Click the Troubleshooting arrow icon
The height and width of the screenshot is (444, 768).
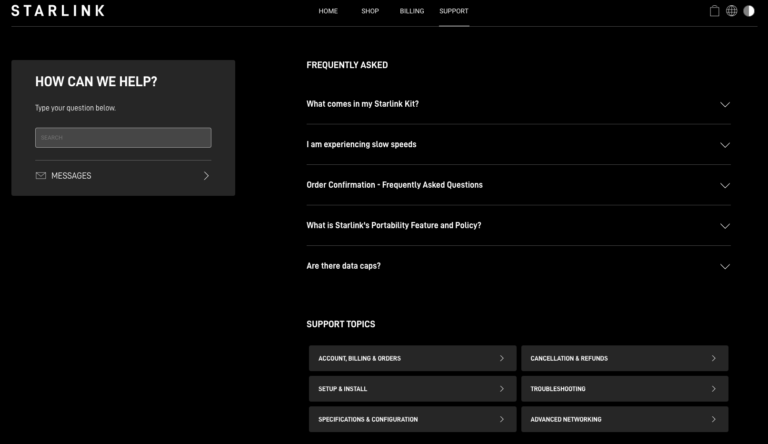(713, 389)
